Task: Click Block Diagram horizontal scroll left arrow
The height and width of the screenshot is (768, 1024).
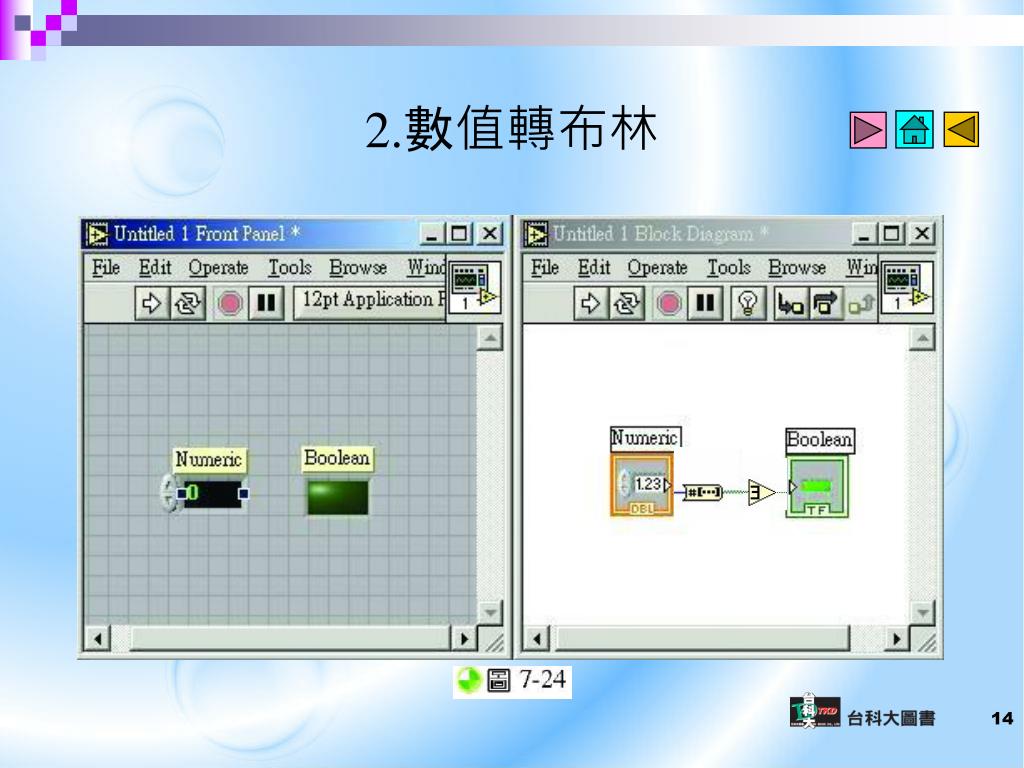Action: [x=537, y=639]
